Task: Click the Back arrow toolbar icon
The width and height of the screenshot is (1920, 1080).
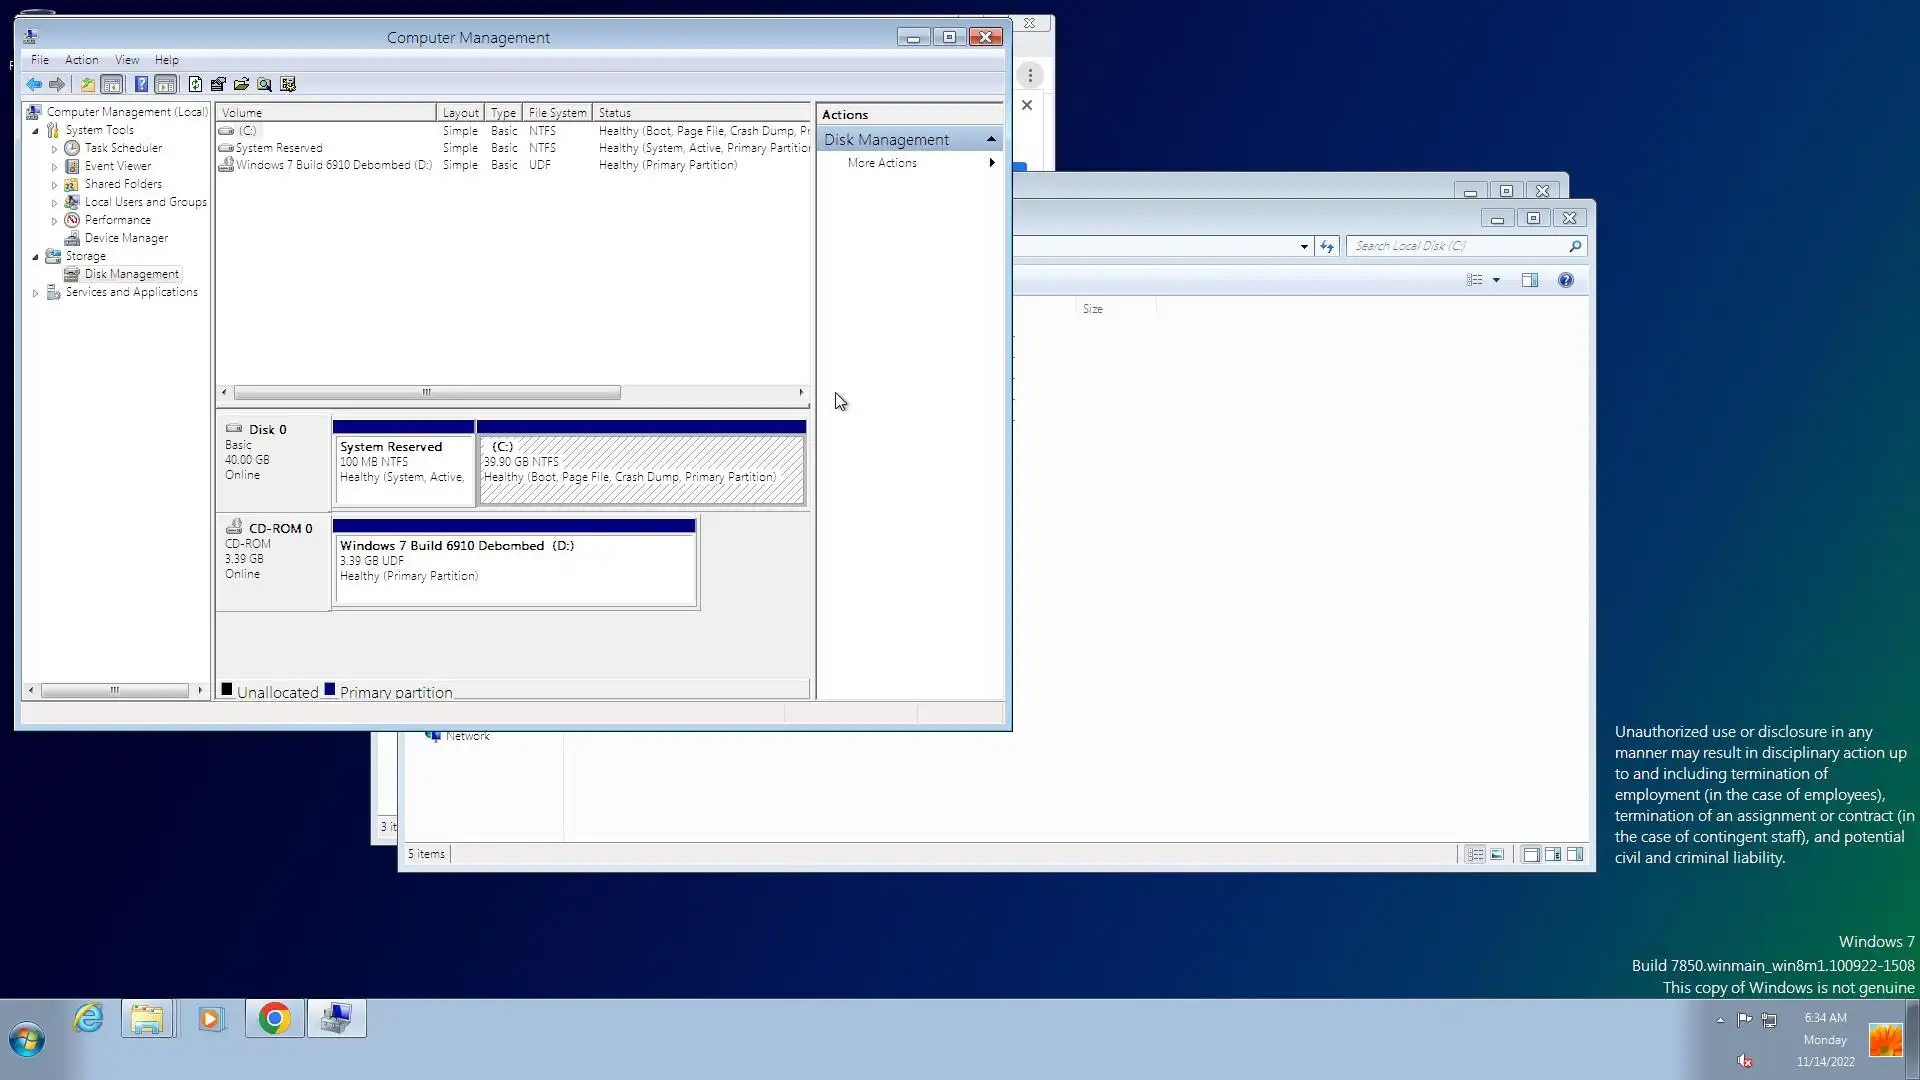Action: 34,85
